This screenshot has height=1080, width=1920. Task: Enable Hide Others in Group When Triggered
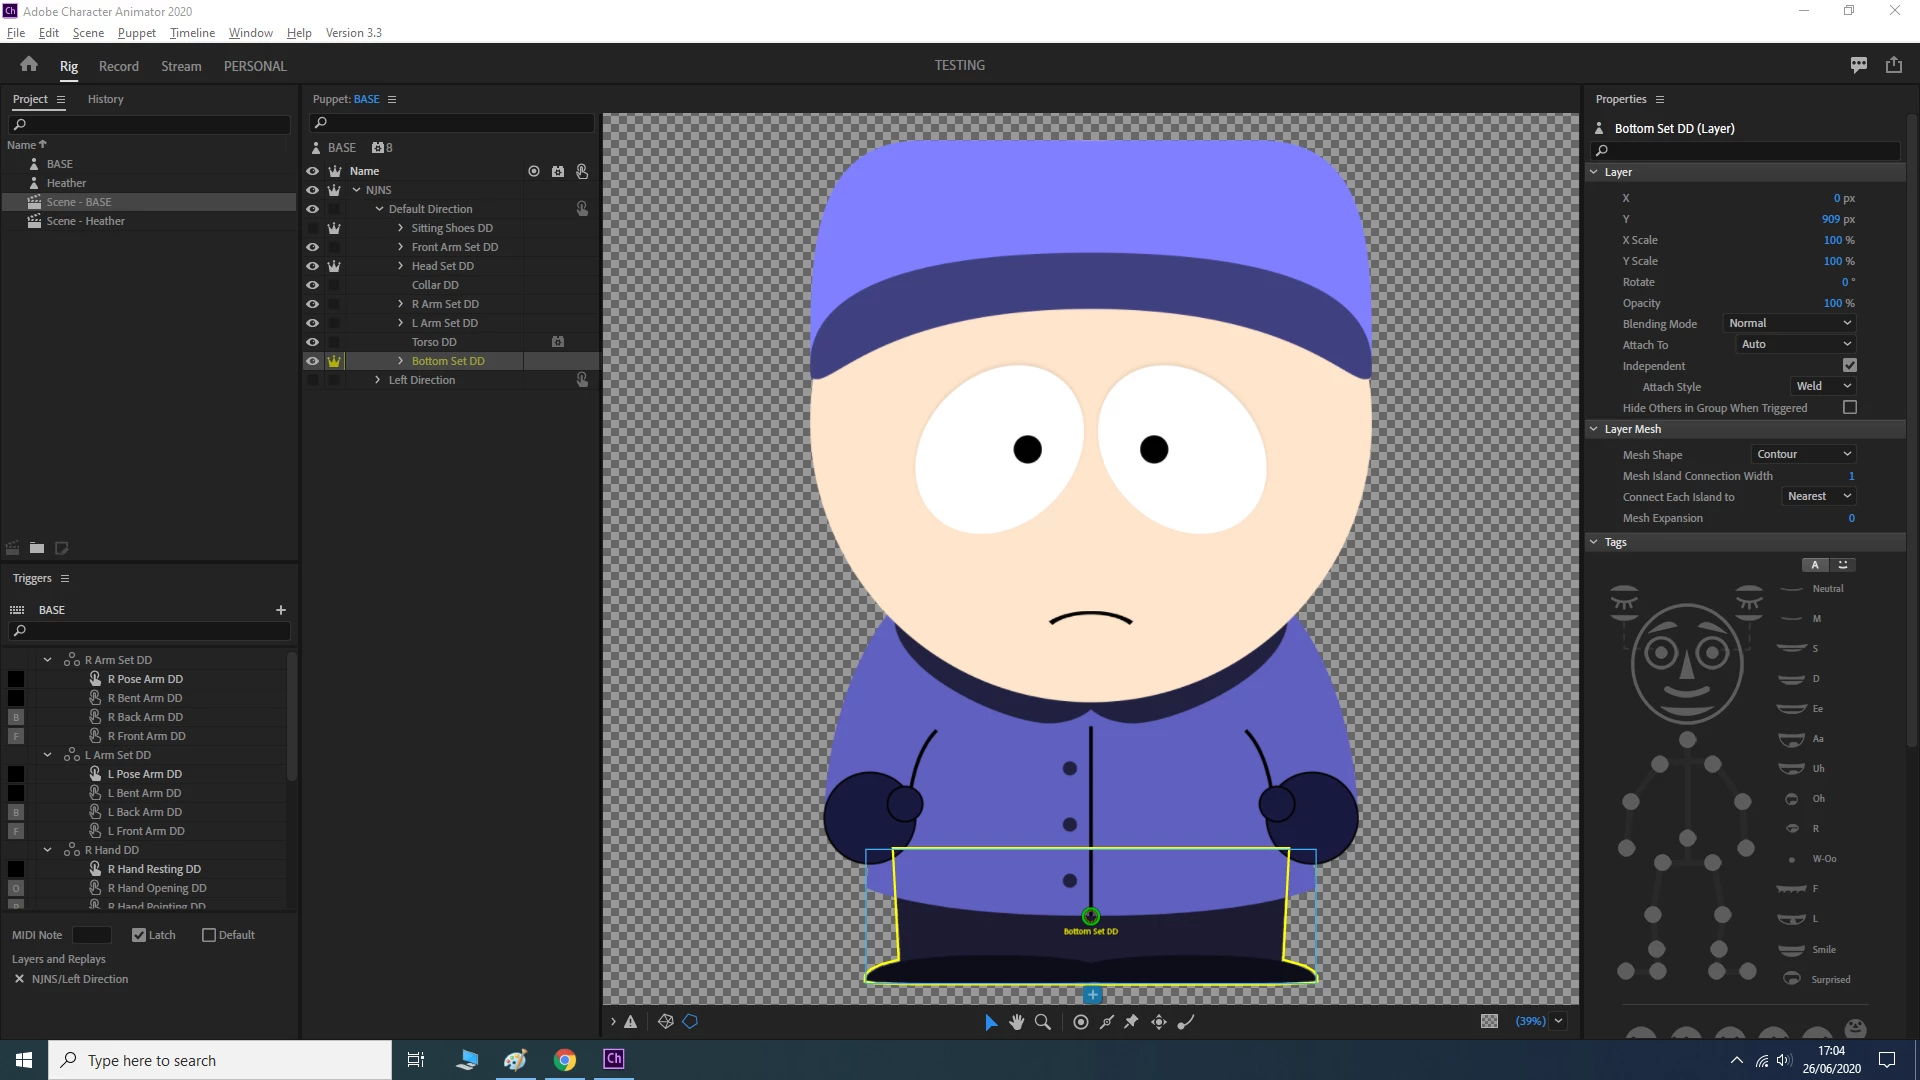pyautogui.click(x=1849, y=408)
